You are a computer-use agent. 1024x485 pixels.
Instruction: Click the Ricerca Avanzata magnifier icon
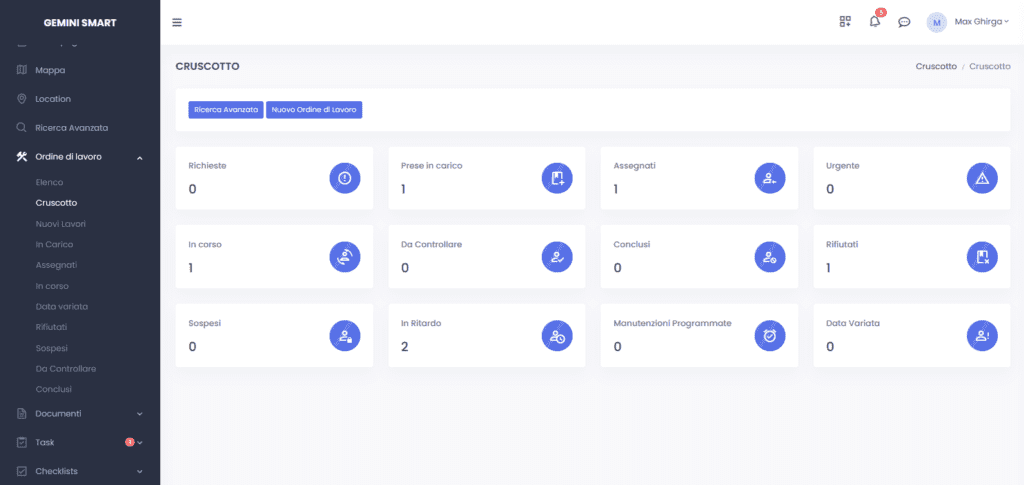22,127
